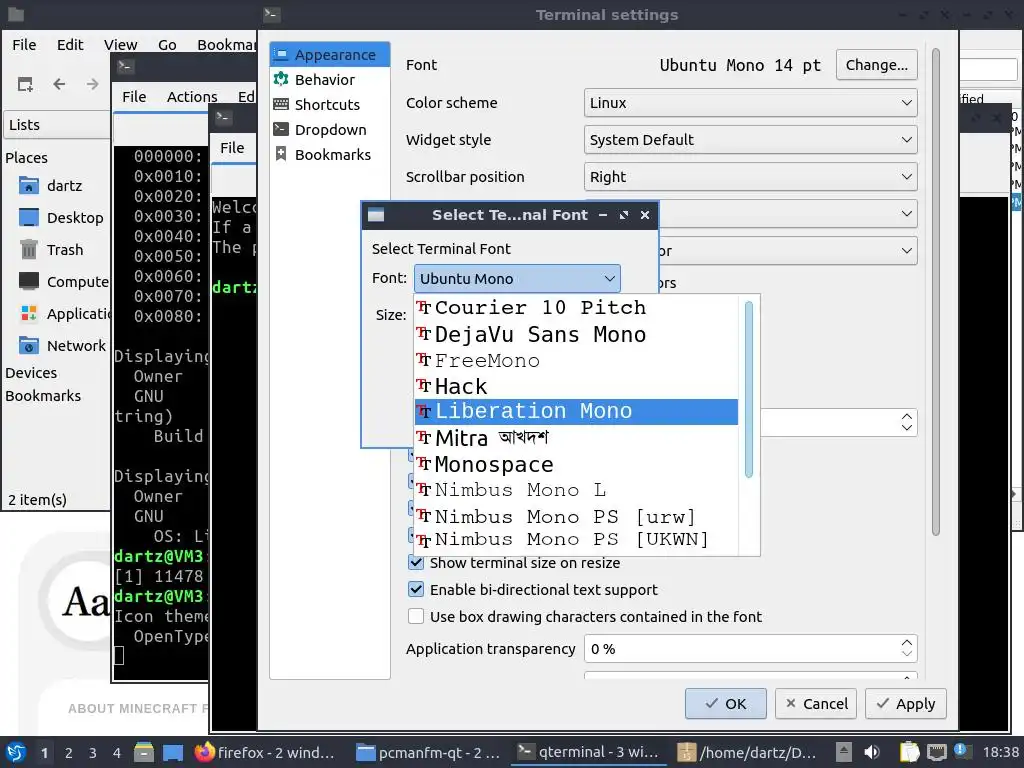Click the Change... font button

click(876, 65)
